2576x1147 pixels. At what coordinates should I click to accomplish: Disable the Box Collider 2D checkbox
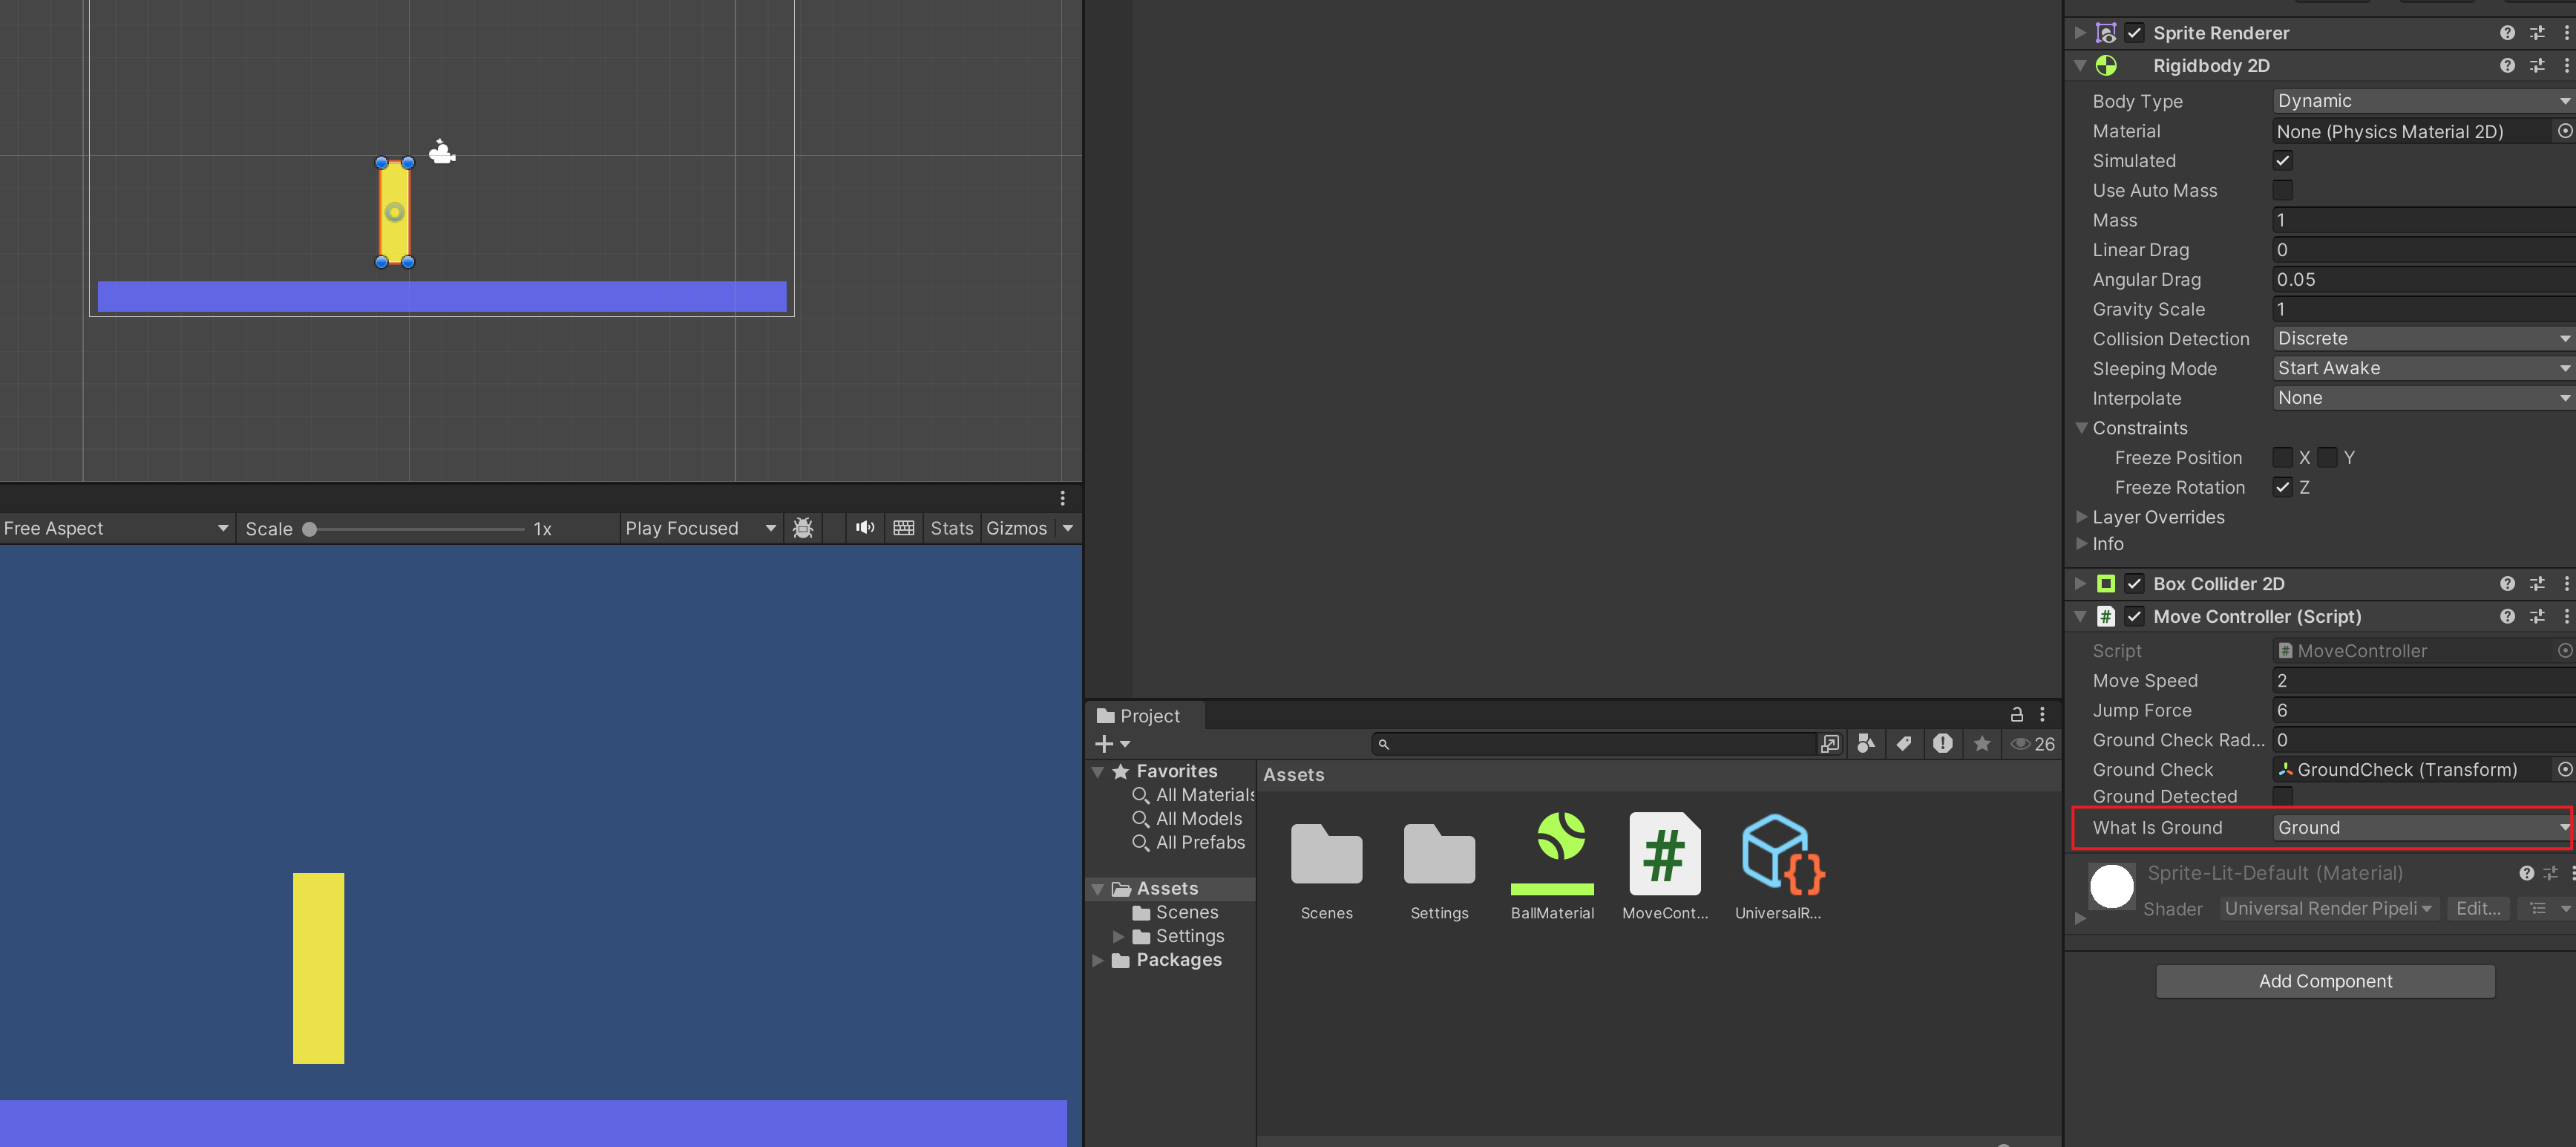pyautogui.click(x=2134, y=584)
